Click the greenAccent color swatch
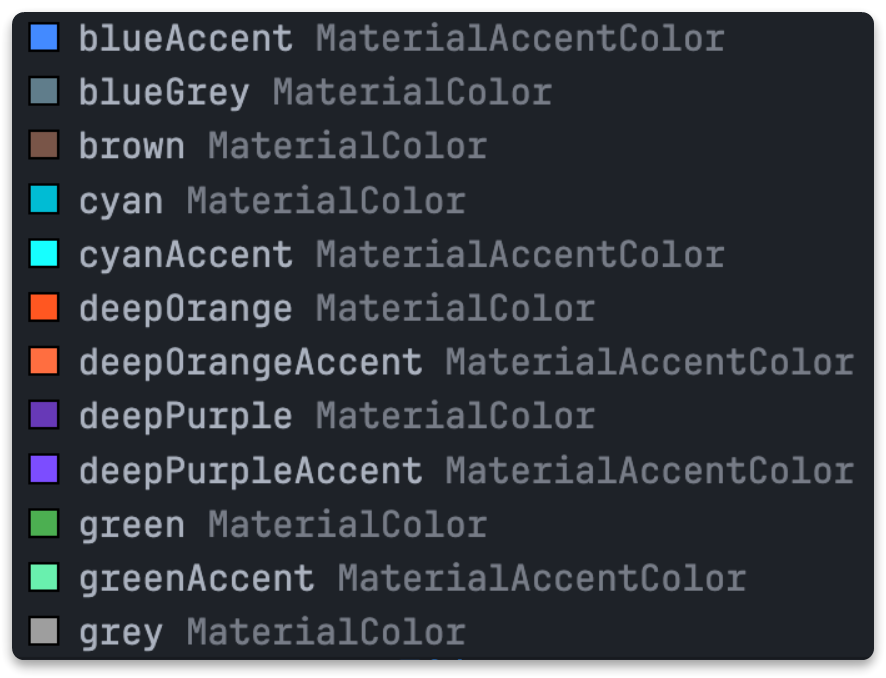 coord(44,578)
